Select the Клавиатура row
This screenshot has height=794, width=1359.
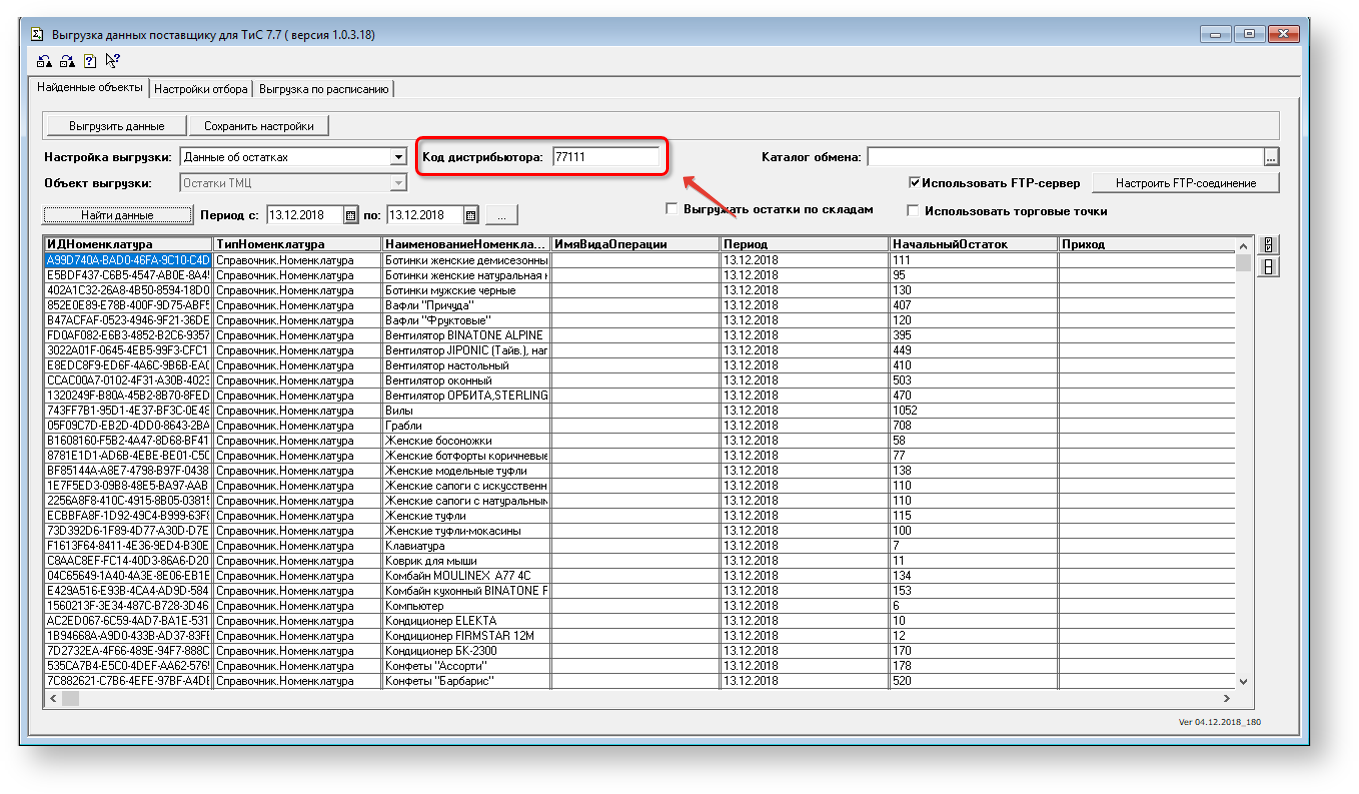click(x=640, y=546)
